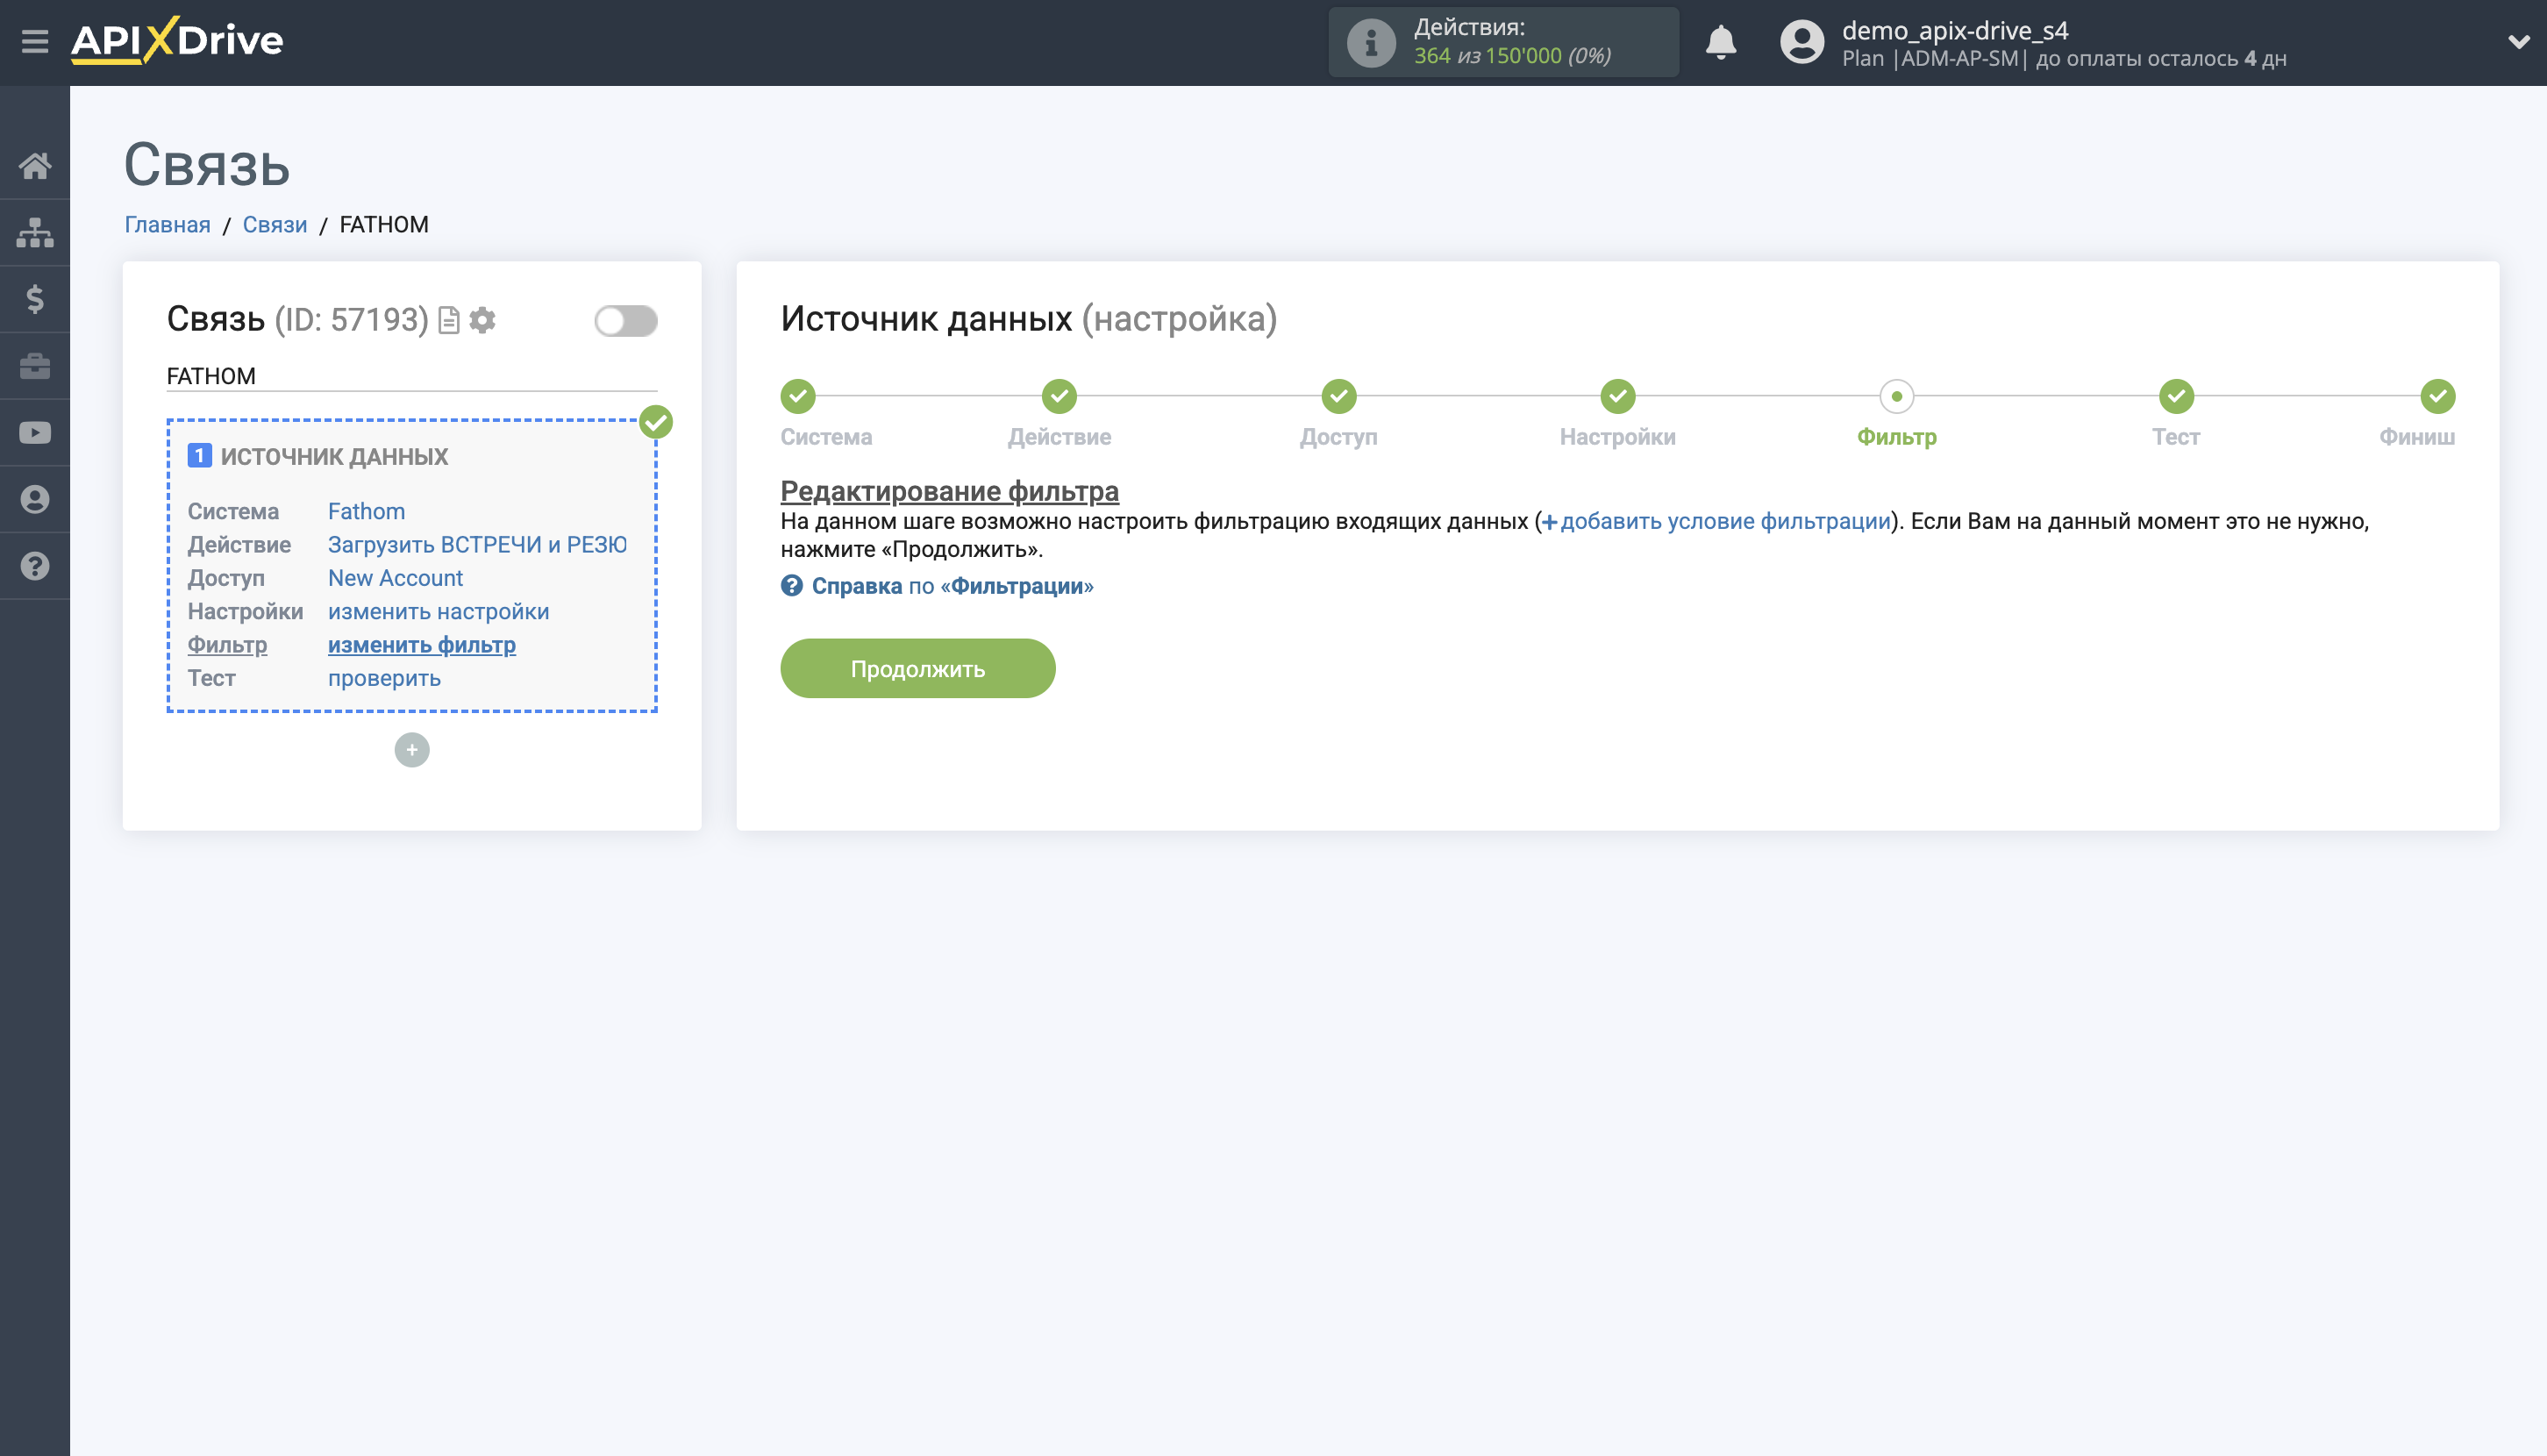Open the notifications bell icon
Viewport: 2547px width, 1456px height.
(x=1720, y=42)
